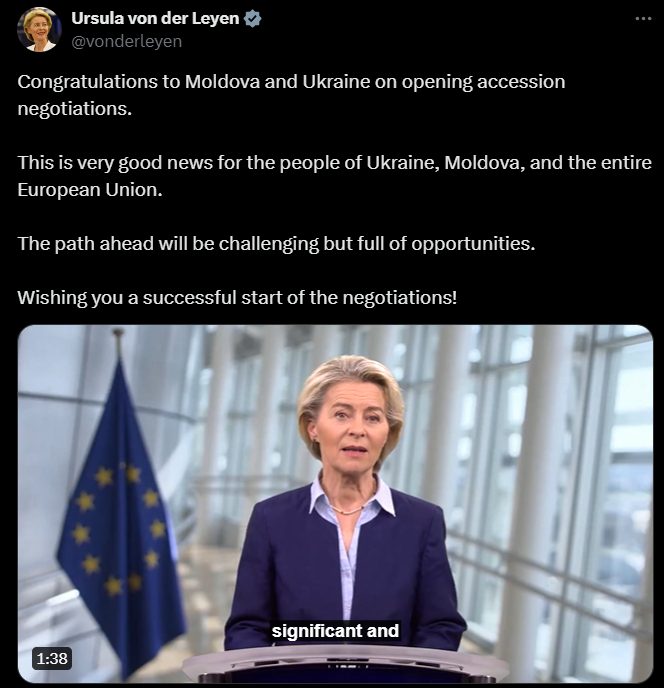664x688 pixels.
Task: Click the 'European Union.' text line
Action: (90, 190)
